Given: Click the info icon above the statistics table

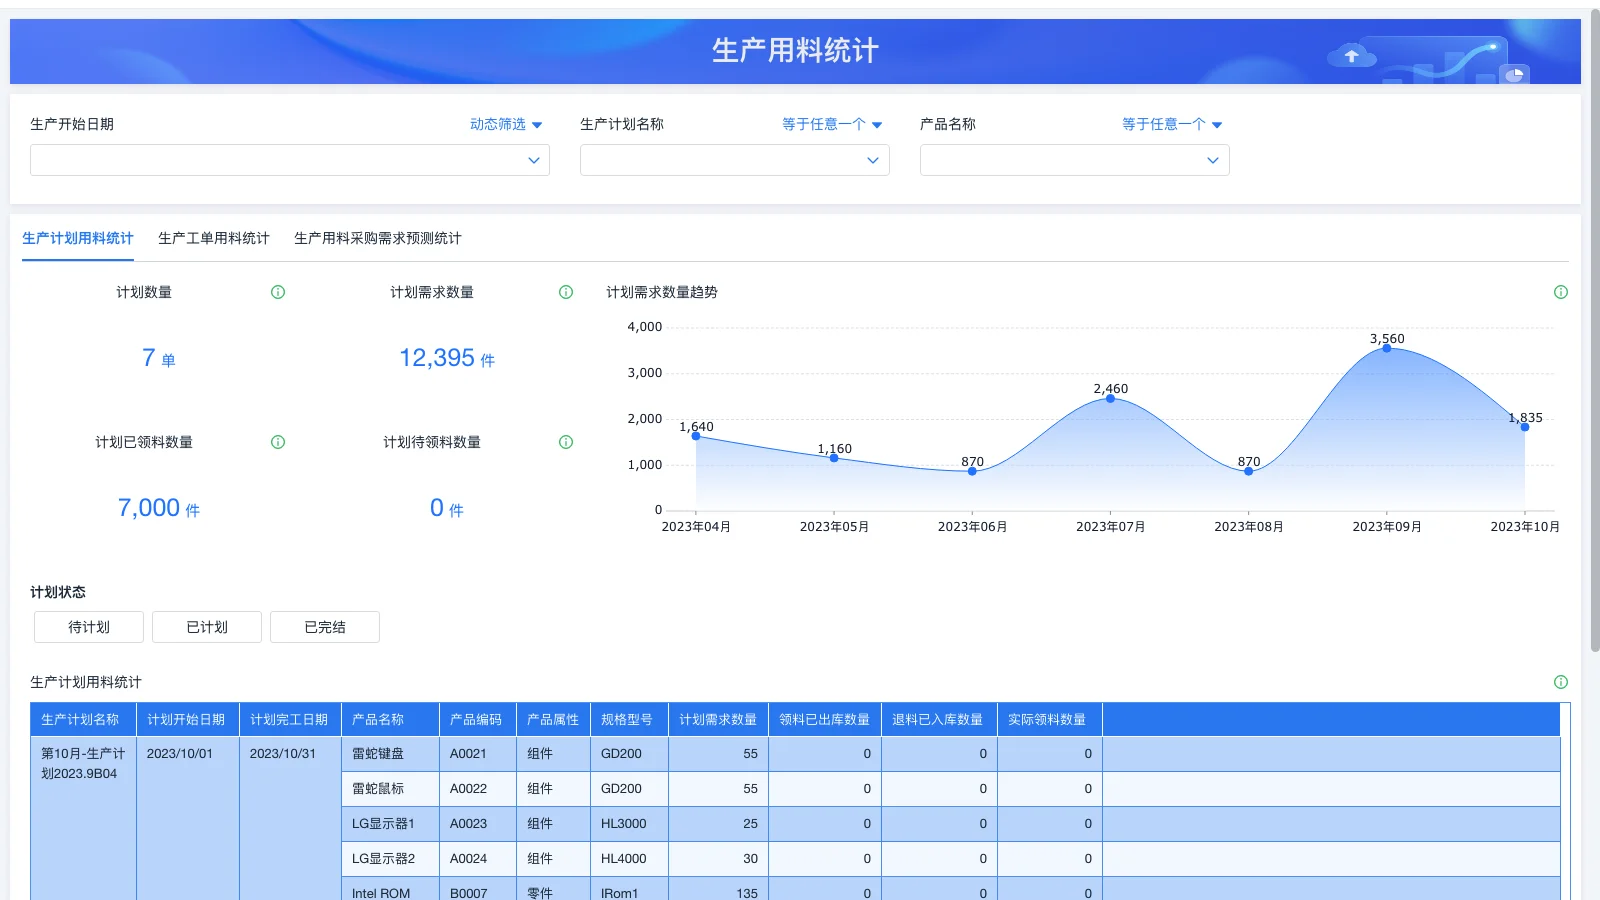Looking at the screenshot, I should point(1560,682).
